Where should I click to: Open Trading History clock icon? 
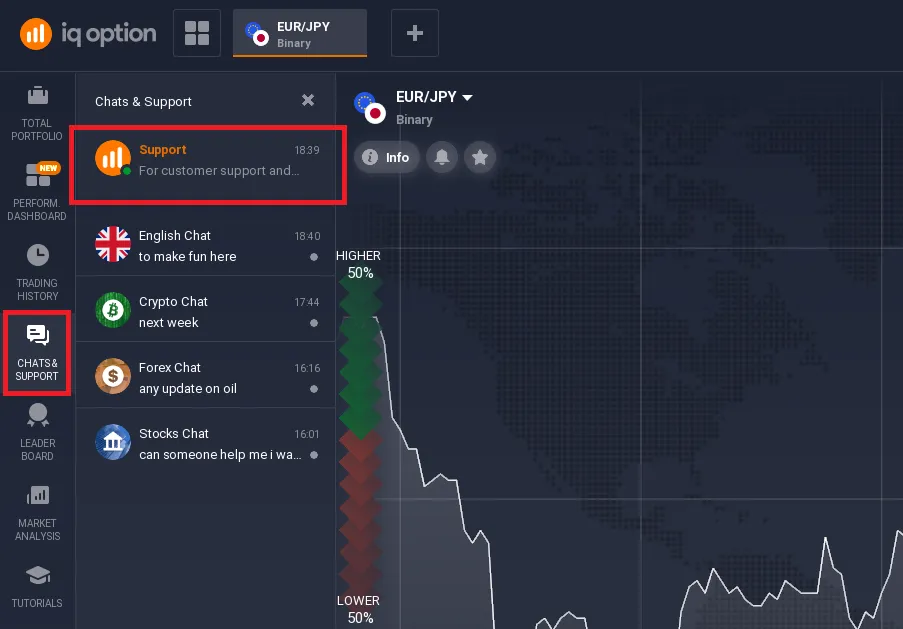pos(37,256)
